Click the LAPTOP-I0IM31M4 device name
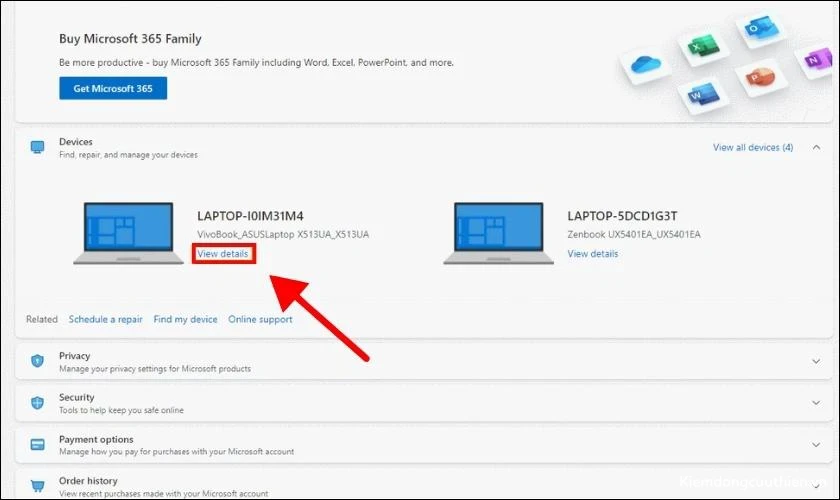 [250, 216]
